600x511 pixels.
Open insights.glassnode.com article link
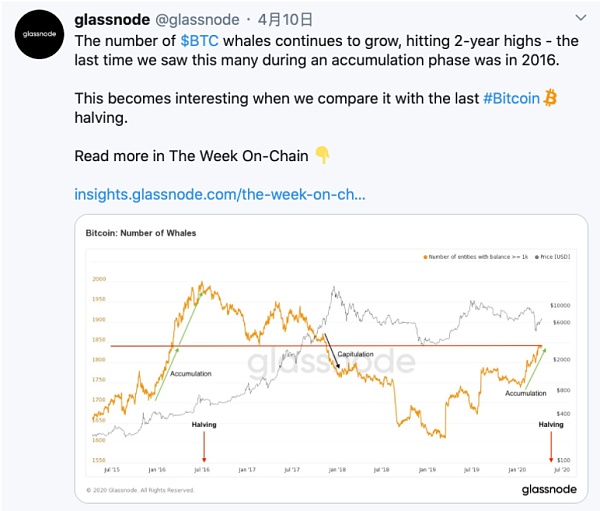[x=220, y=192]
